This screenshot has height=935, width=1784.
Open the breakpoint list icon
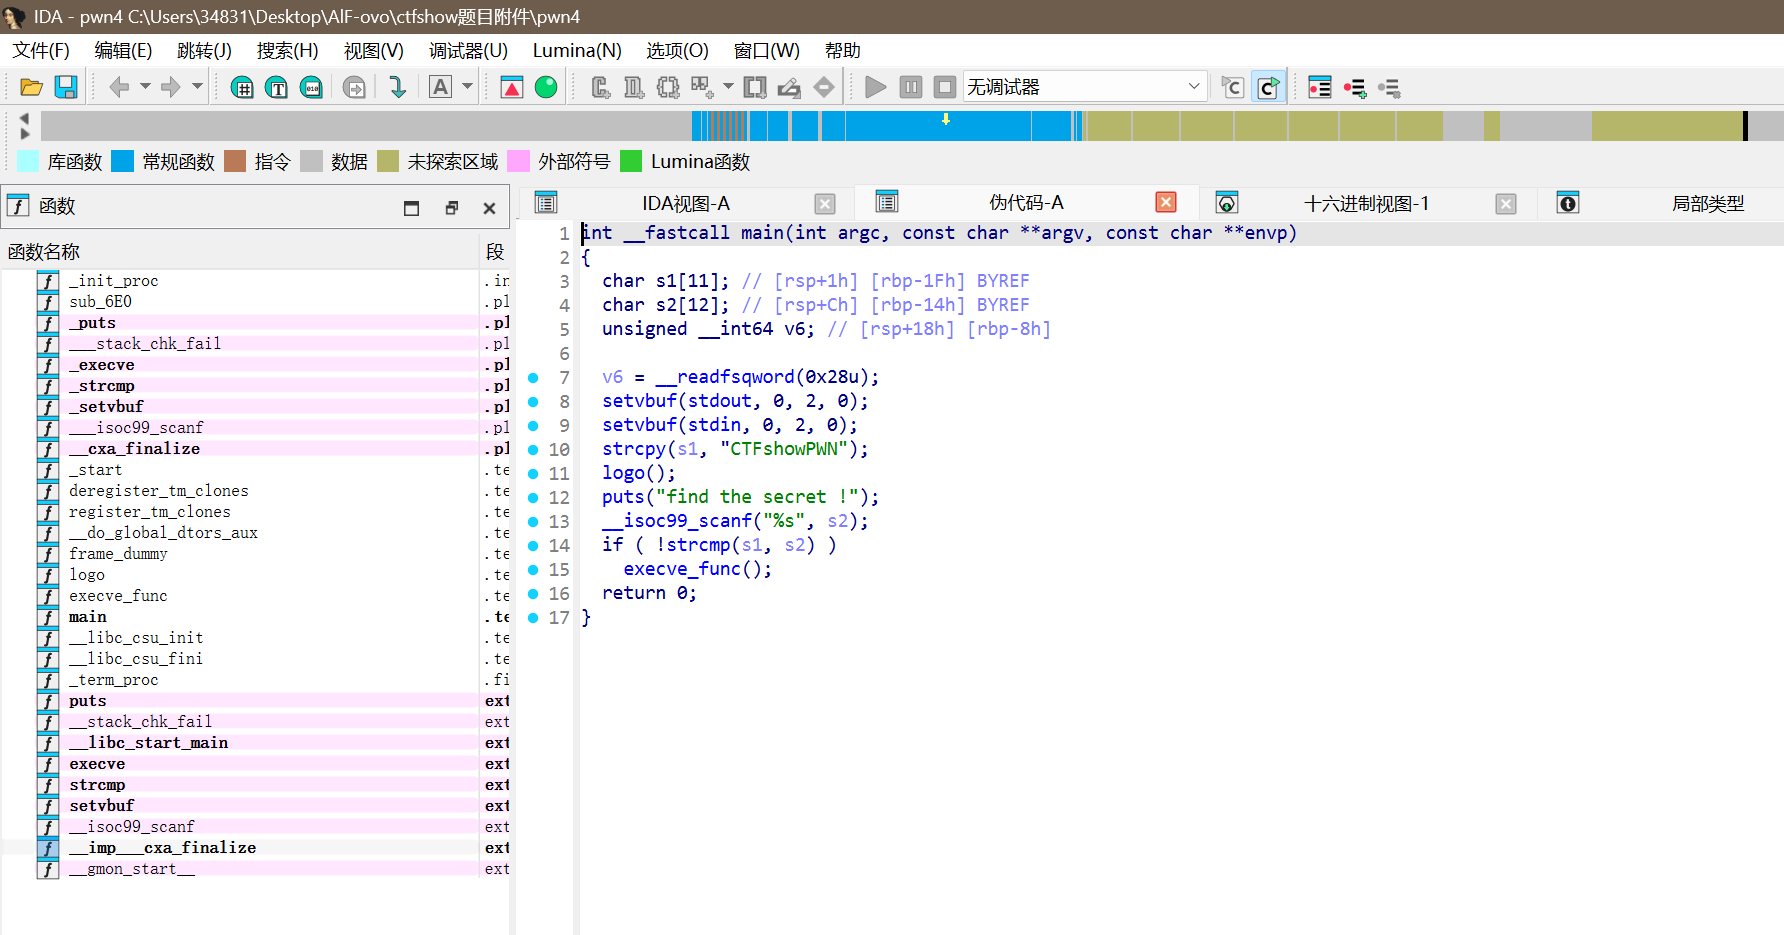point(1320,88)
